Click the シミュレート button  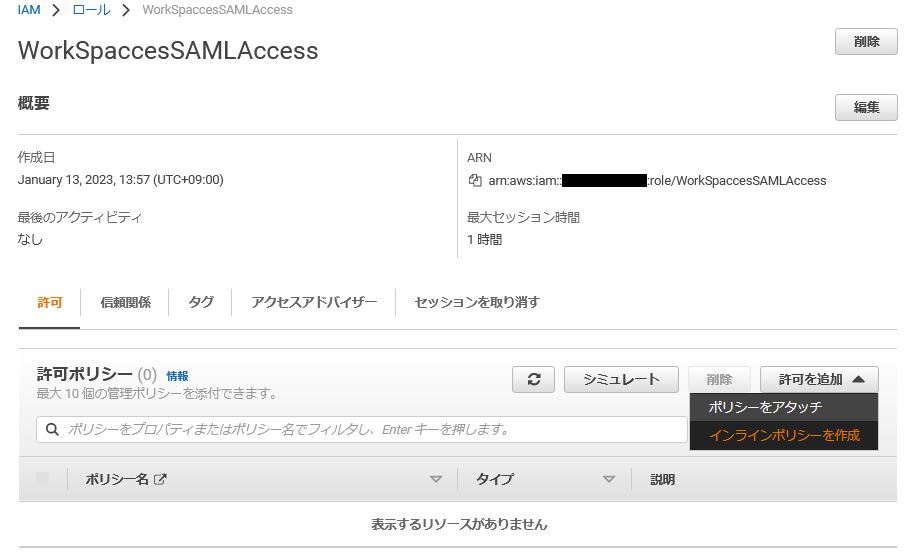[x=621, y=379]
